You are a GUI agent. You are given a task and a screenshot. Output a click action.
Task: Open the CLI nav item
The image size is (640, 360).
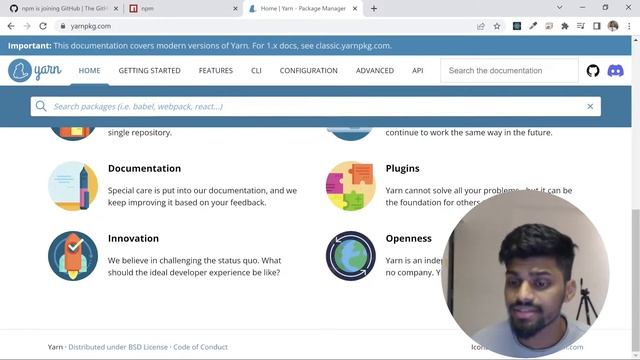(x=256, y=71)
